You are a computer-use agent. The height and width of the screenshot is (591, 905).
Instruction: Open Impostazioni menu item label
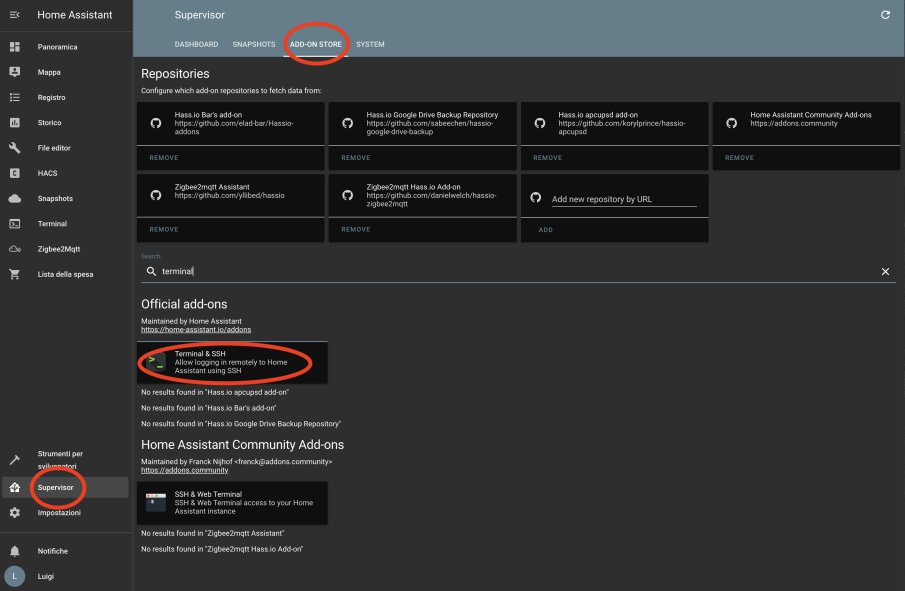[x=59, y=513]
